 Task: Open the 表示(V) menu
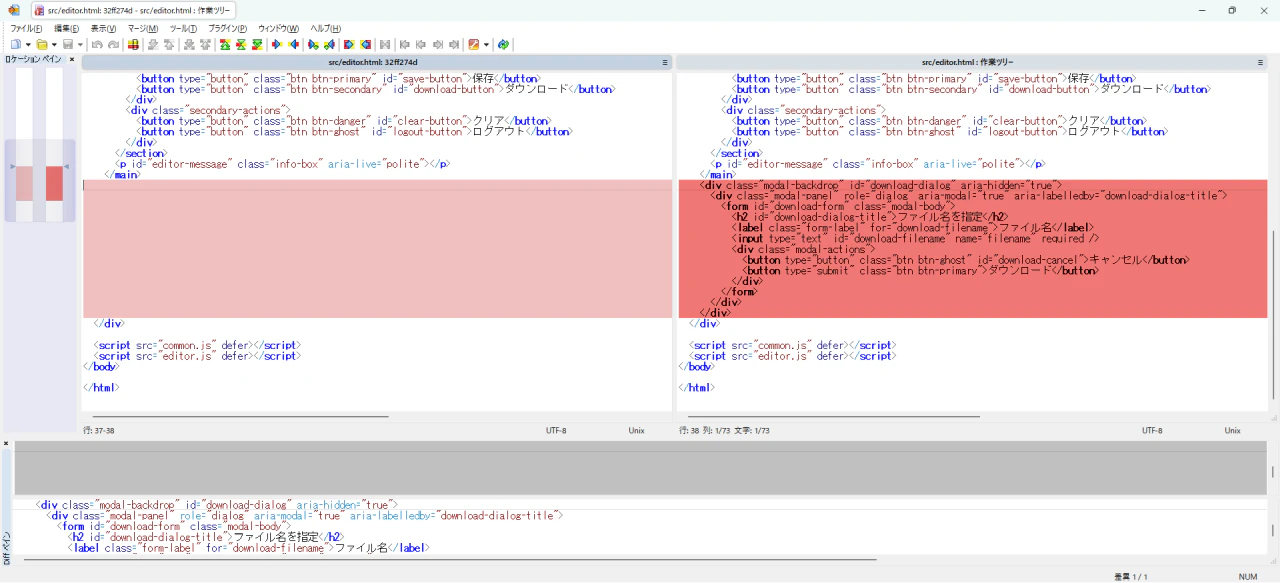tap(103, 28)
